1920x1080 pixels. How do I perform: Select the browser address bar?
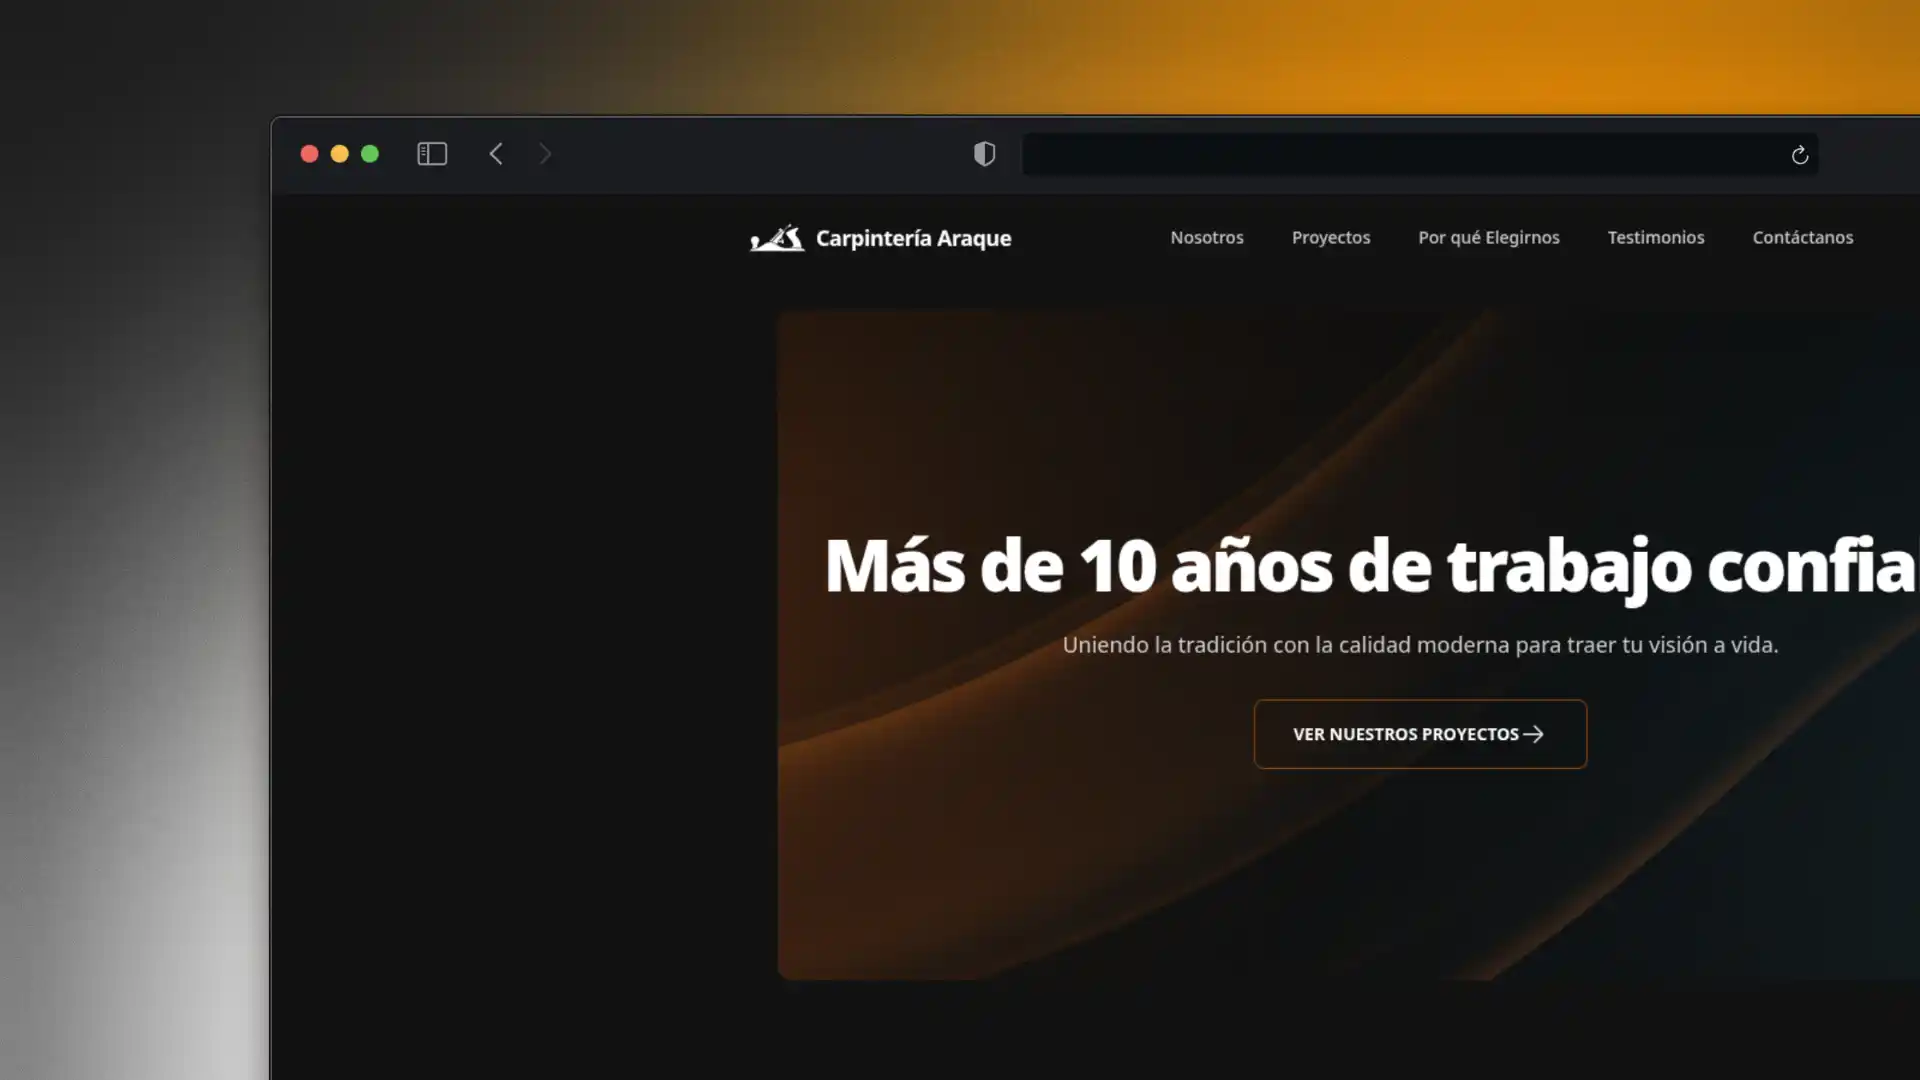point(1400,154)
